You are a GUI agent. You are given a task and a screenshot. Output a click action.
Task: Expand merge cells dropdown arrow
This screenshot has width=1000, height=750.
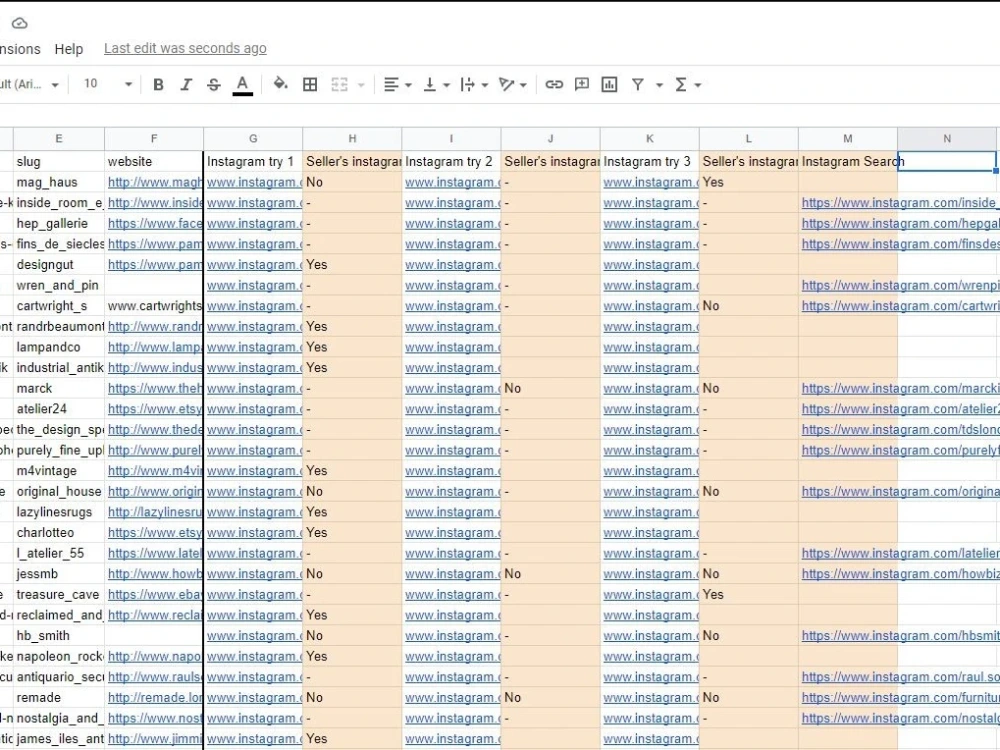point(361,85)
